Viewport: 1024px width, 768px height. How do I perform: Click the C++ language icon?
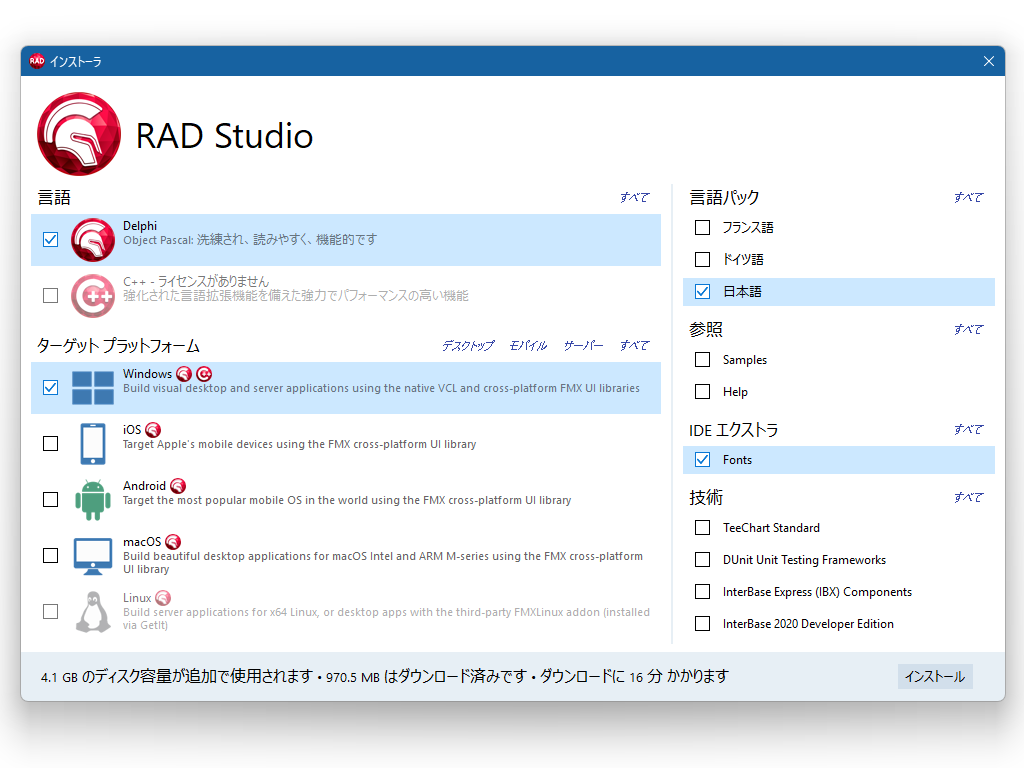coord(93,296)
